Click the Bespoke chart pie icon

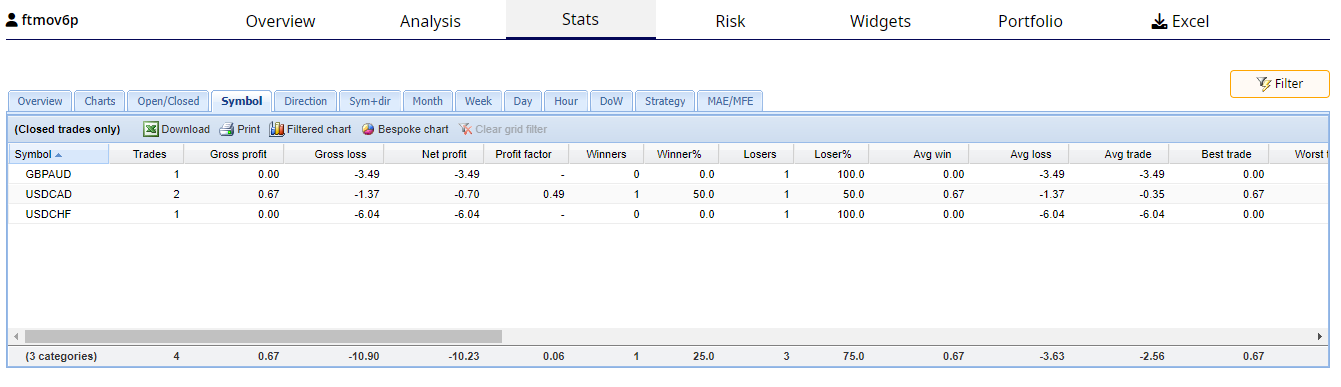[368, 129]
